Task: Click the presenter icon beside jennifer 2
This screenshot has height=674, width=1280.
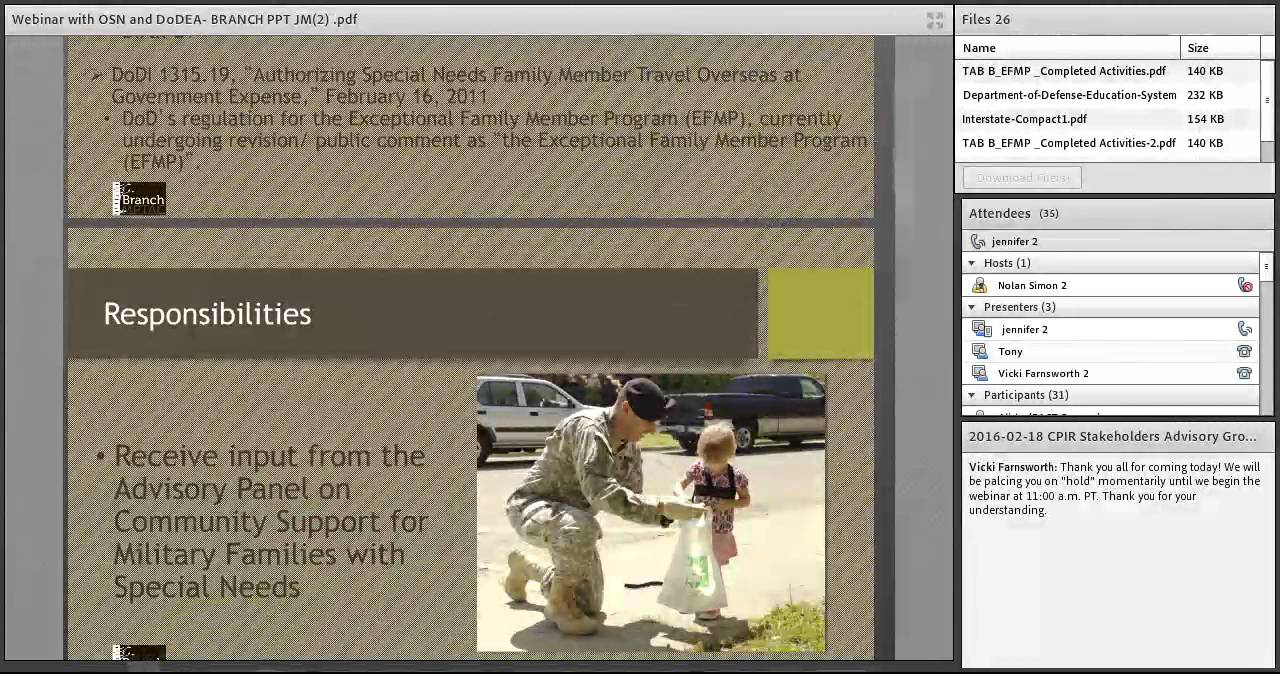Action: click(x=982, y=329)
